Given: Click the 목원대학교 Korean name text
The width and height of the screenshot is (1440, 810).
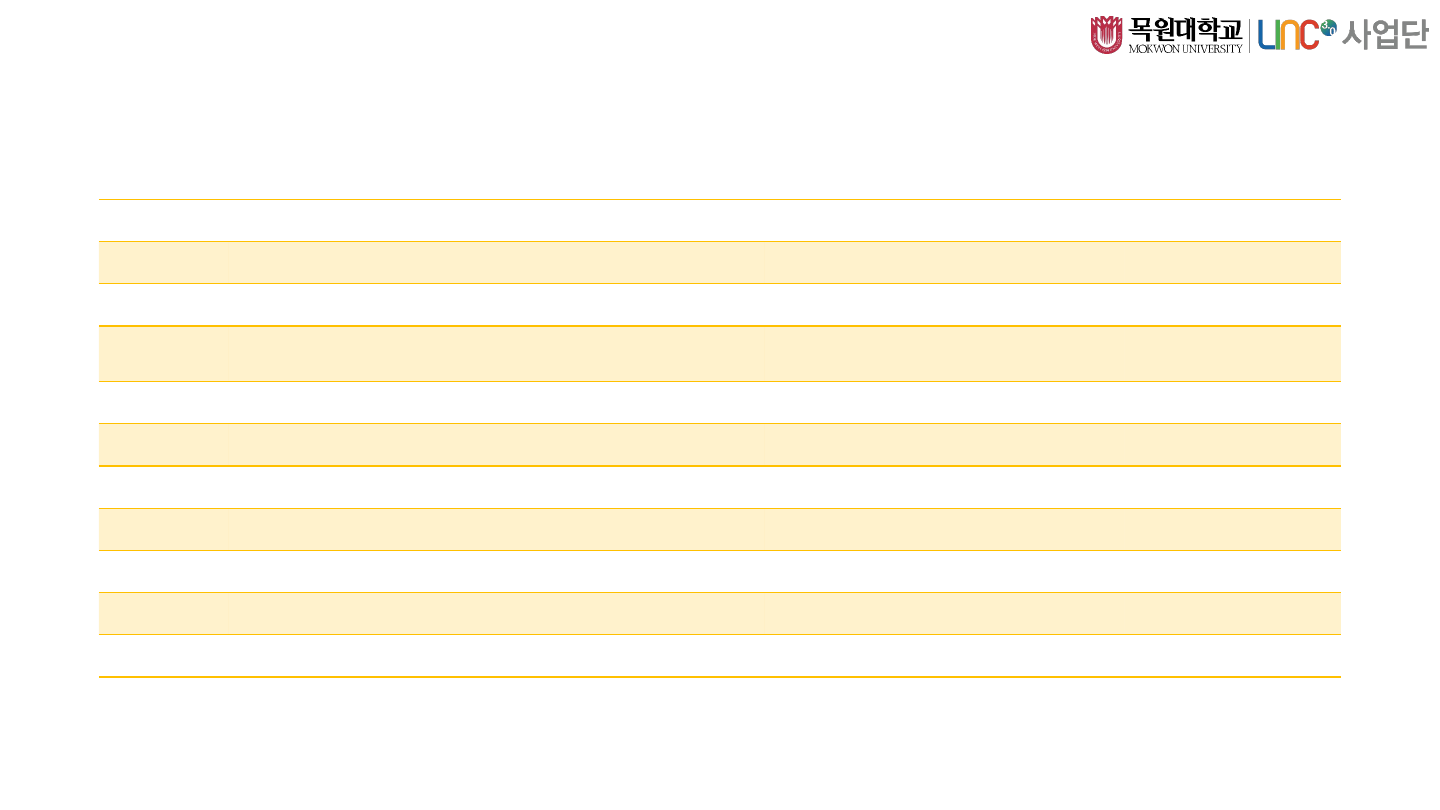Looking at the screenshot, I should (1185, 29).
